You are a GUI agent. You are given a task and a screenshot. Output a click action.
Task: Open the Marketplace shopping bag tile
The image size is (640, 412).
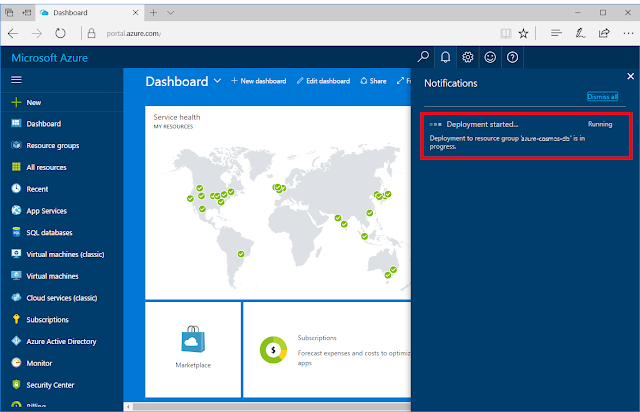193,349
